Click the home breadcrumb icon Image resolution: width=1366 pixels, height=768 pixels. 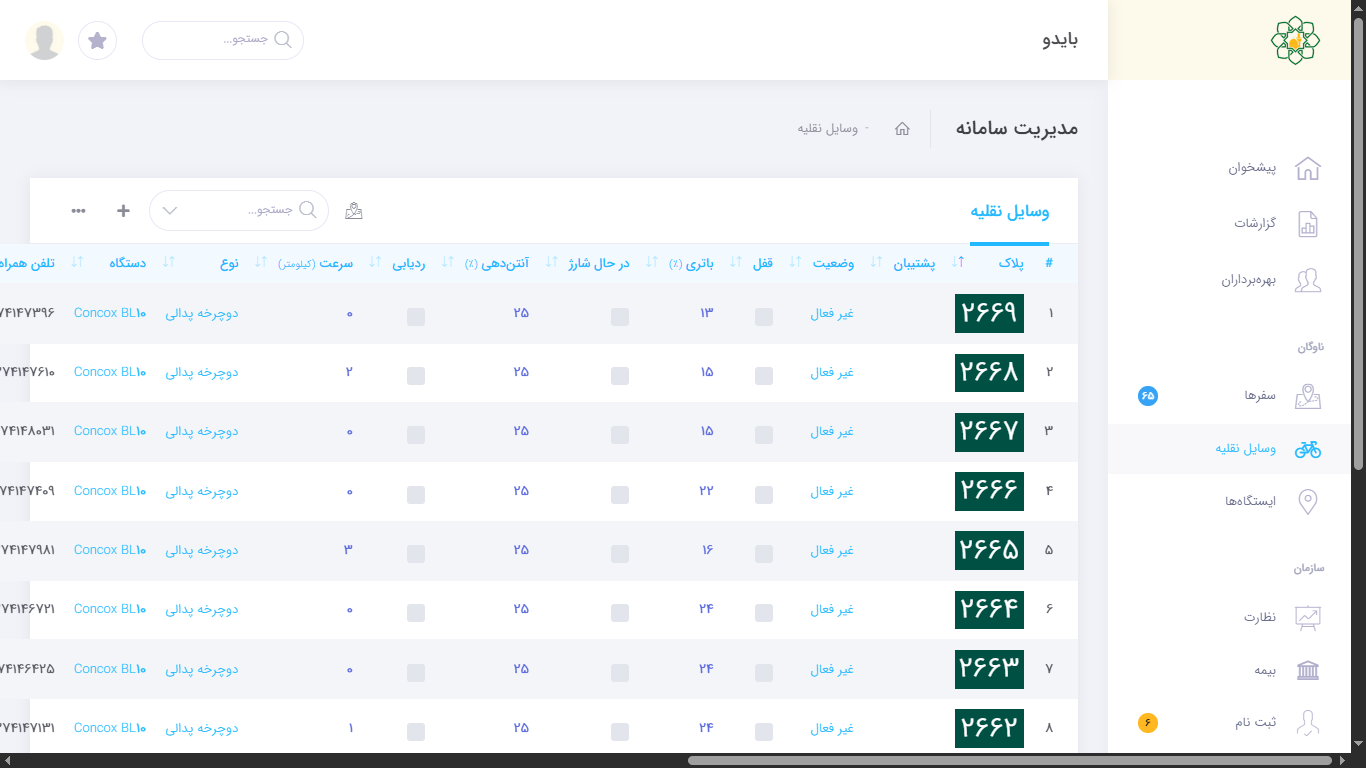[902, 129]
